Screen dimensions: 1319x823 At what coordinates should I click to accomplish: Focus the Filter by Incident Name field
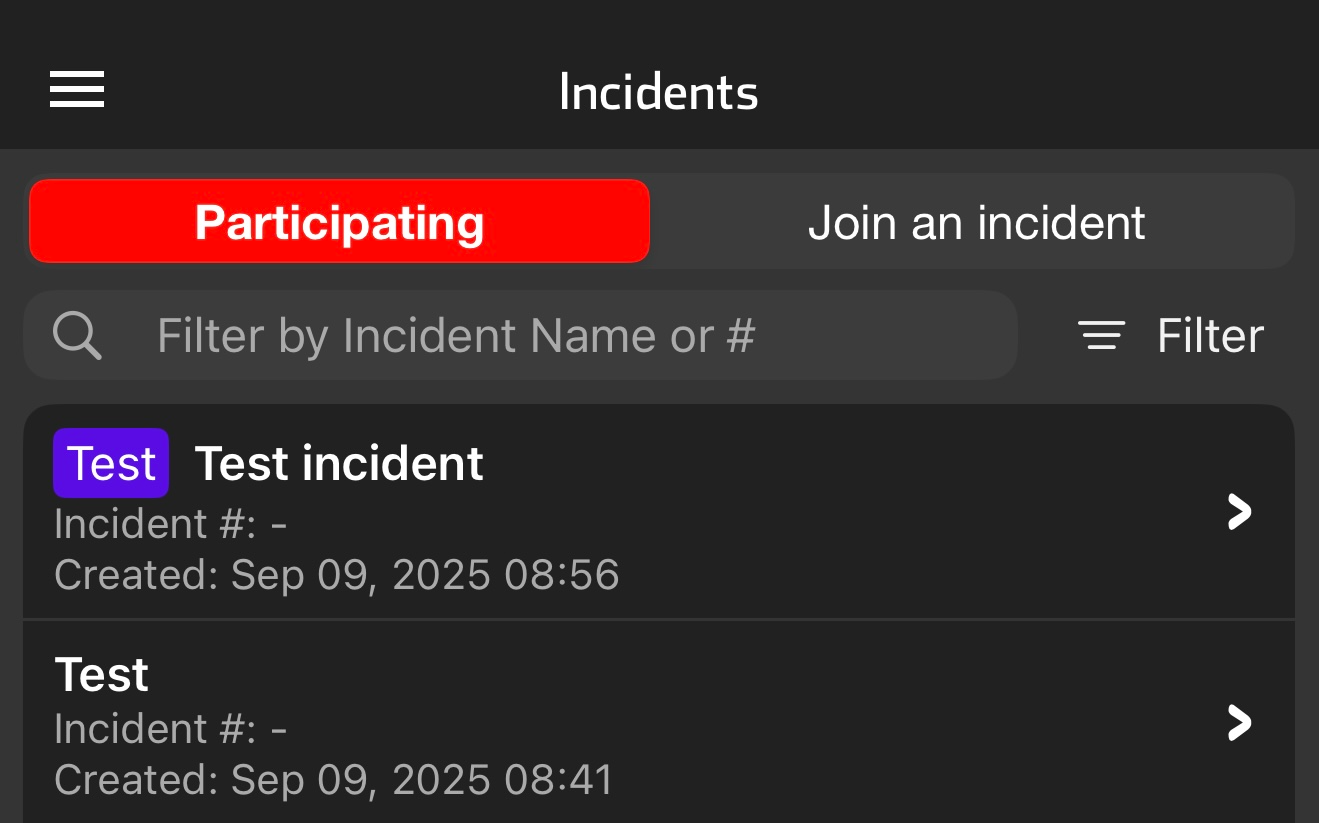pyautogui.click(x=521, y=335)
